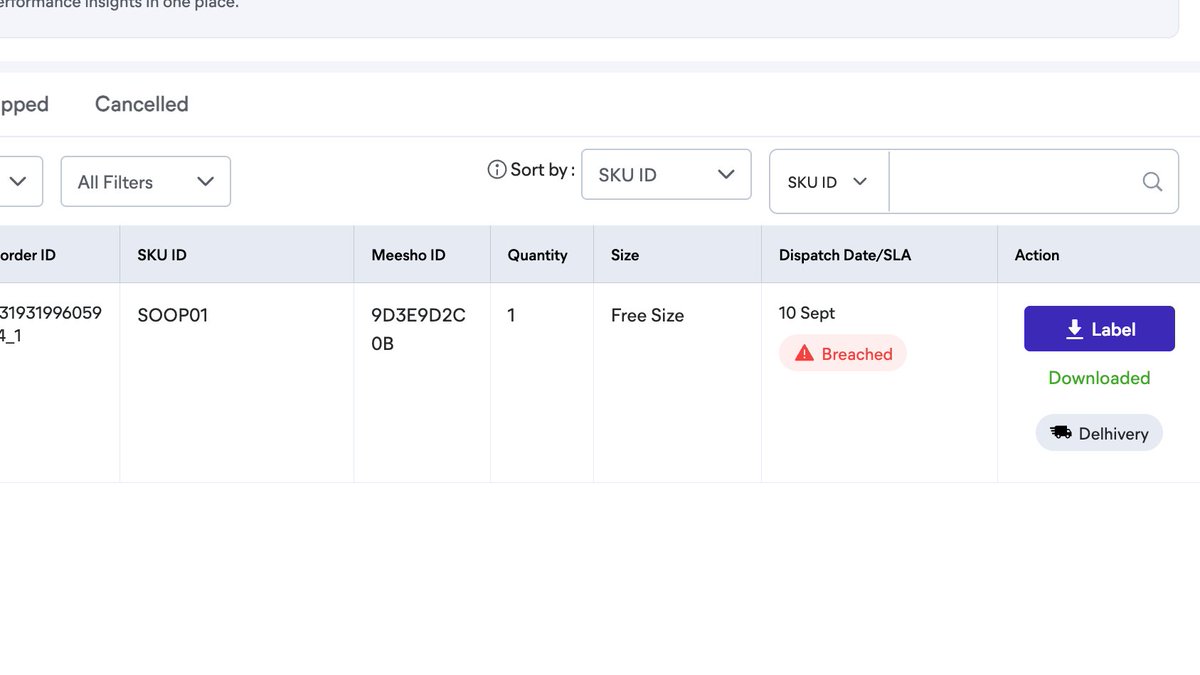Viewport: 1200px width, 675px height.
Task: Expand the SKU ID search type selector
Action: [828, 182]
